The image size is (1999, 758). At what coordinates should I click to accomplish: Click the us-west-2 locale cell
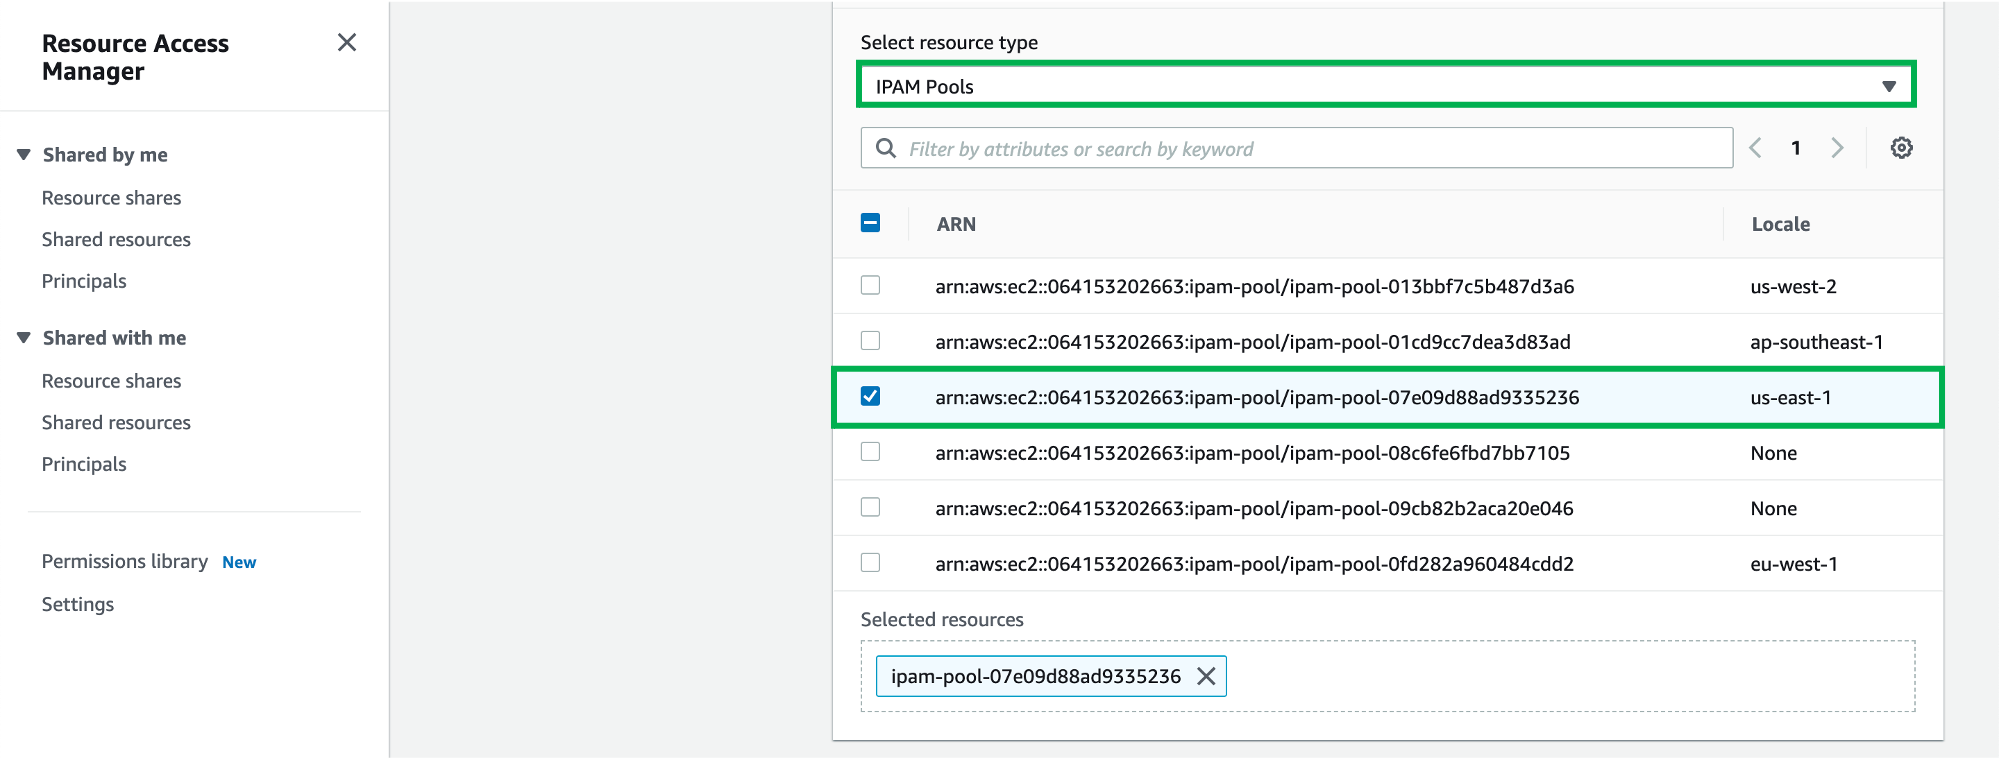click(1793, 287)
